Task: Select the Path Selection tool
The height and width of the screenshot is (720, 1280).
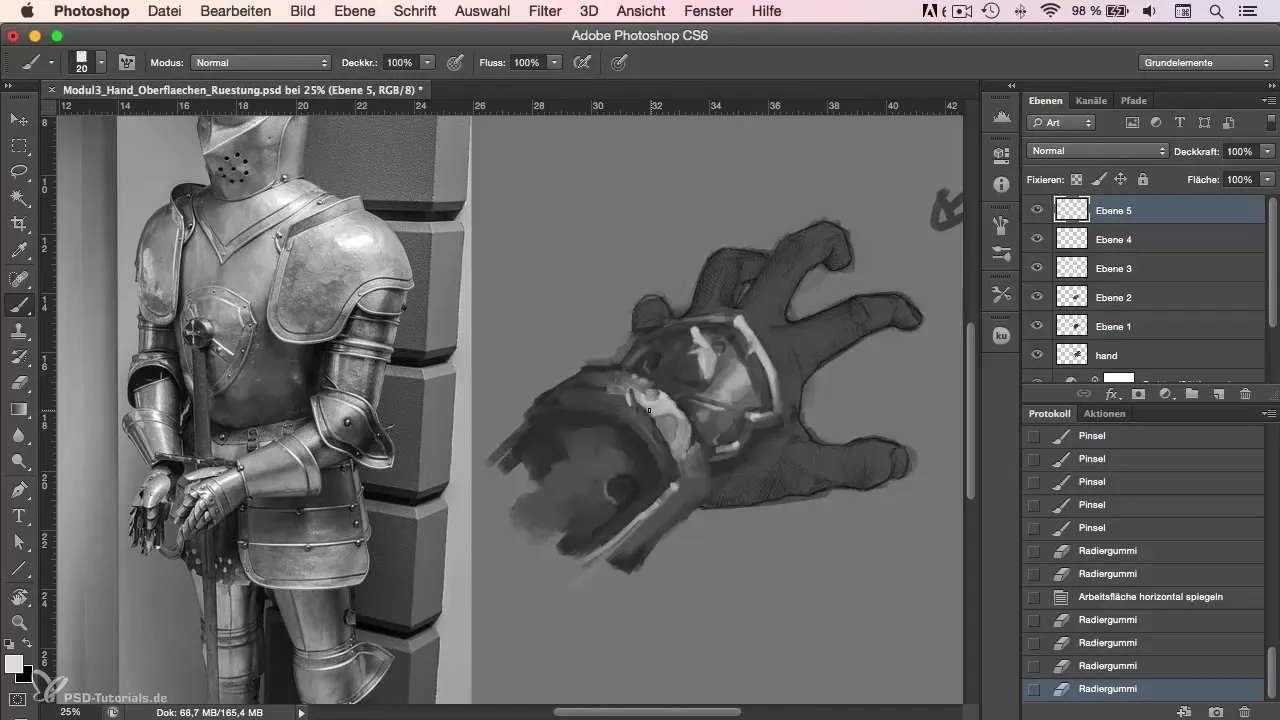Action: 19,542
